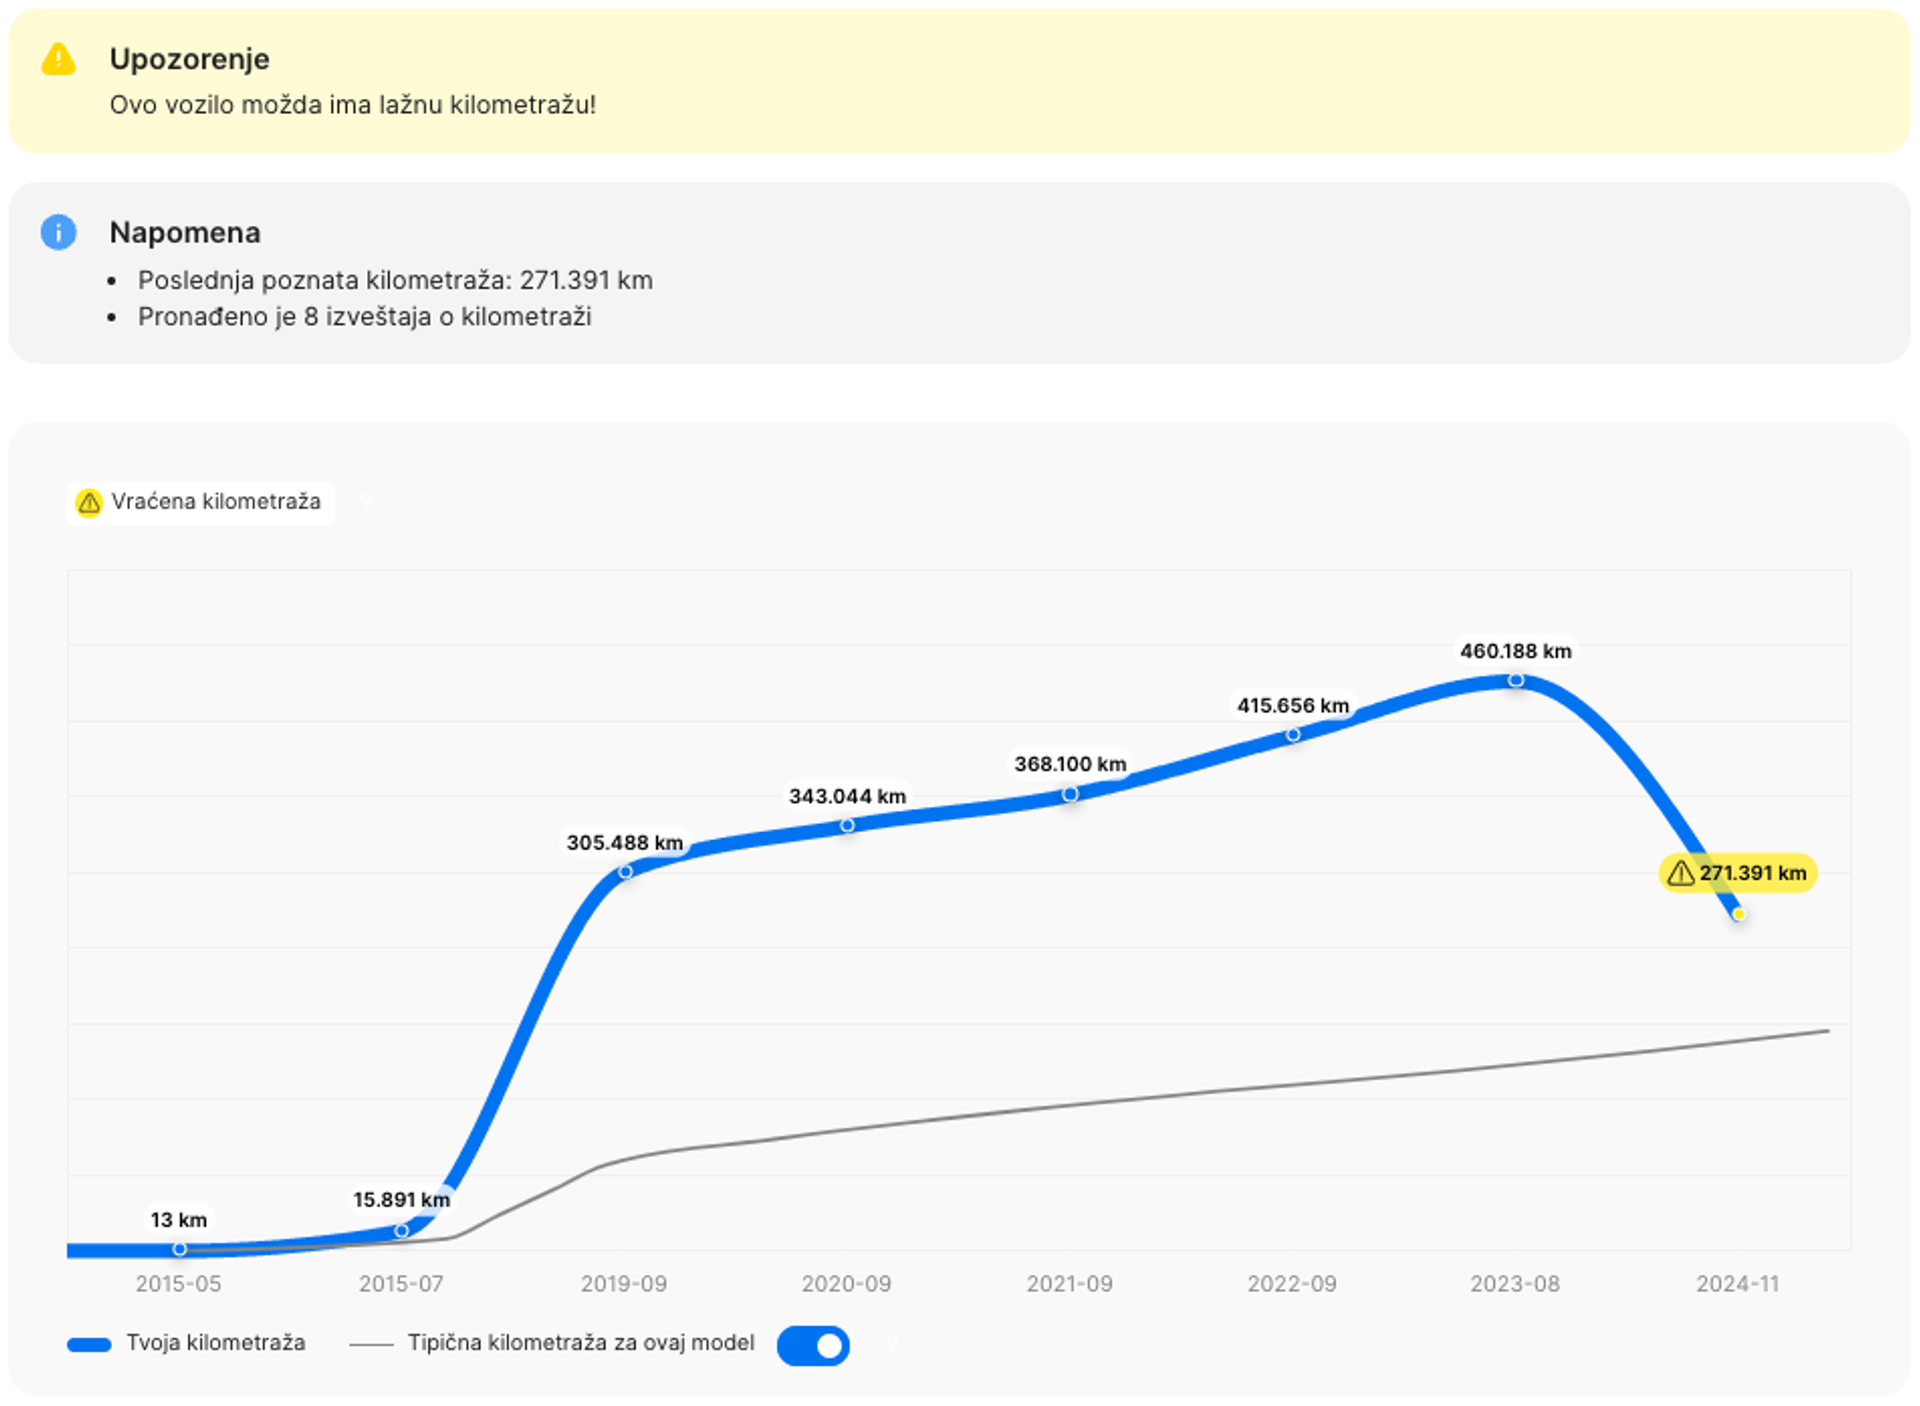Click warning icon in Vraćena kilometraža badge

(89, 502)
